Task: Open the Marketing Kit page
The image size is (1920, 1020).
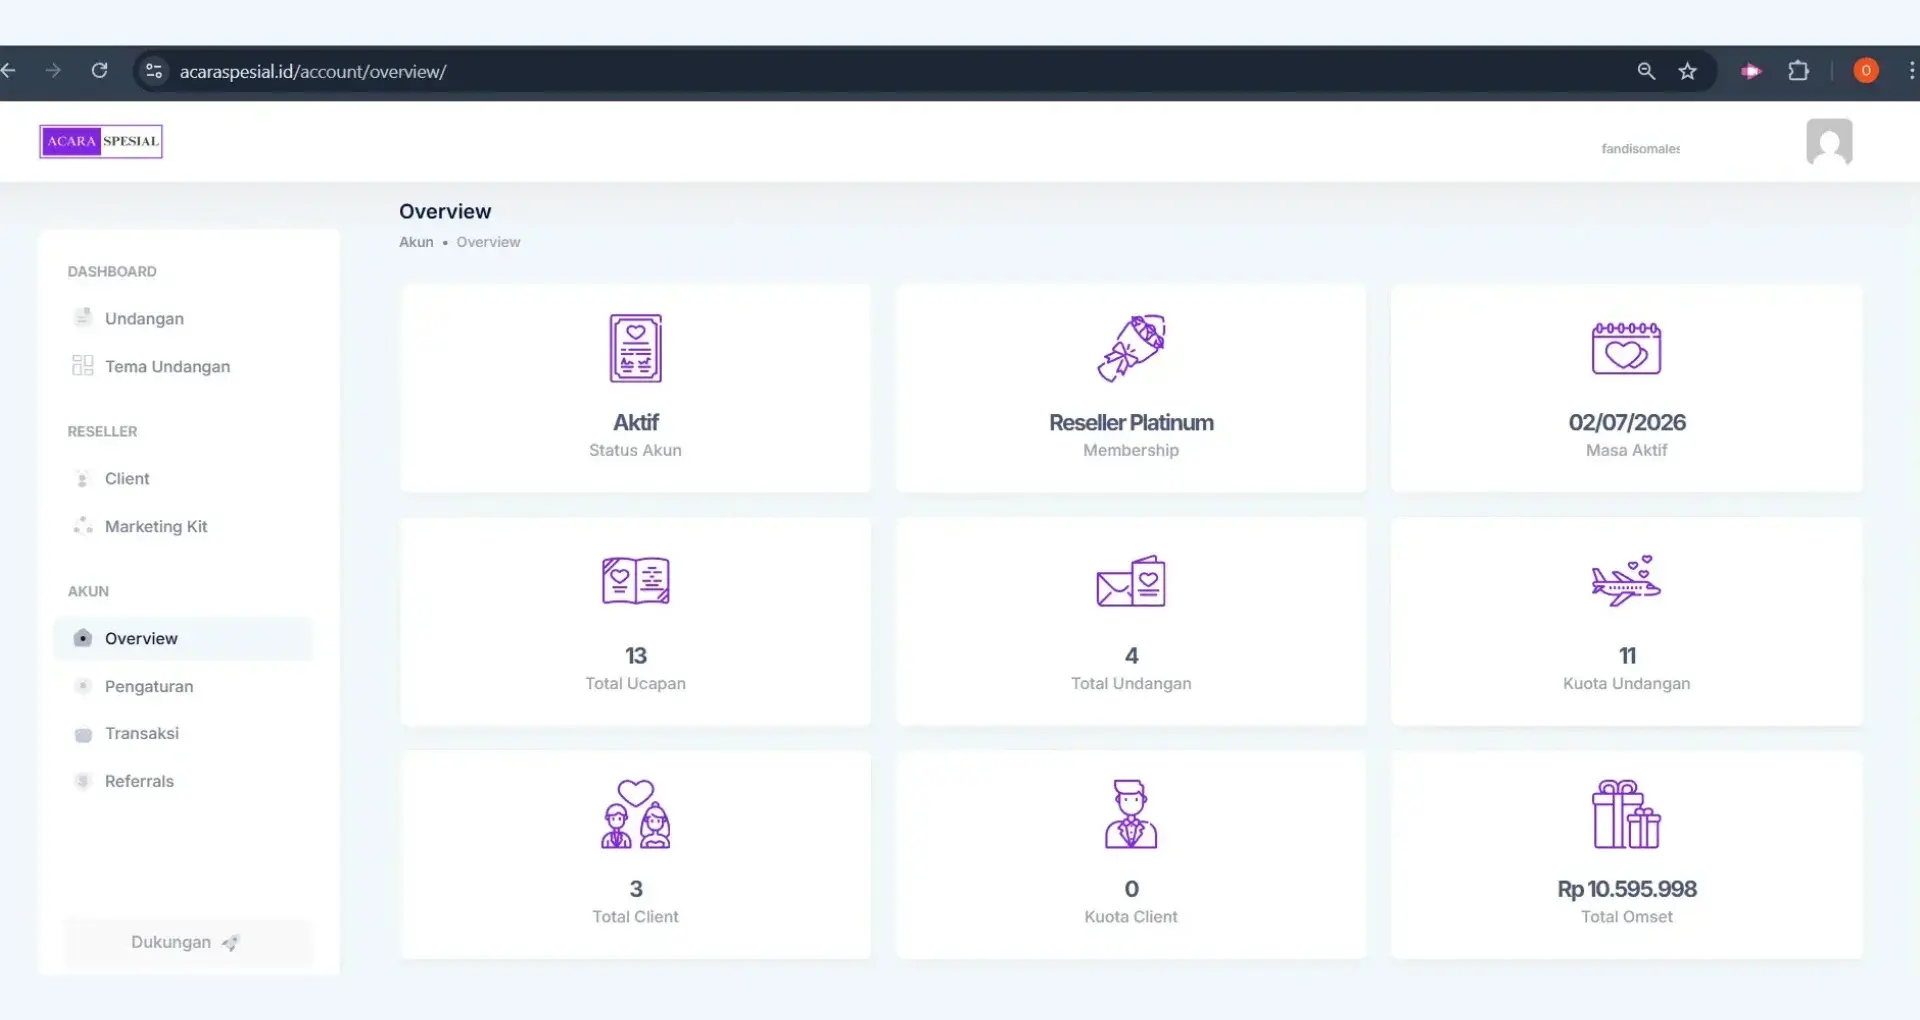Action: click(x=156, y=526)
